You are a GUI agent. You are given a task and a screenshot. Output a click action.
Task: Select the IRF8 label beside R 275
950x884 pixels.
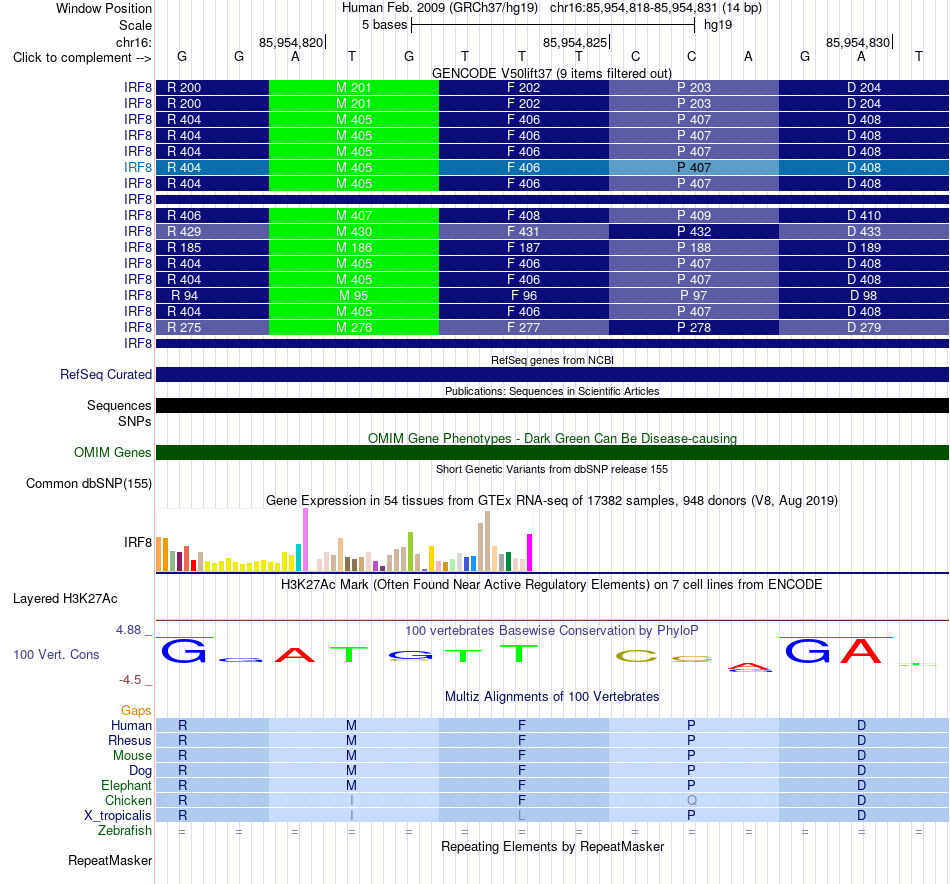(x=138, y=327)
